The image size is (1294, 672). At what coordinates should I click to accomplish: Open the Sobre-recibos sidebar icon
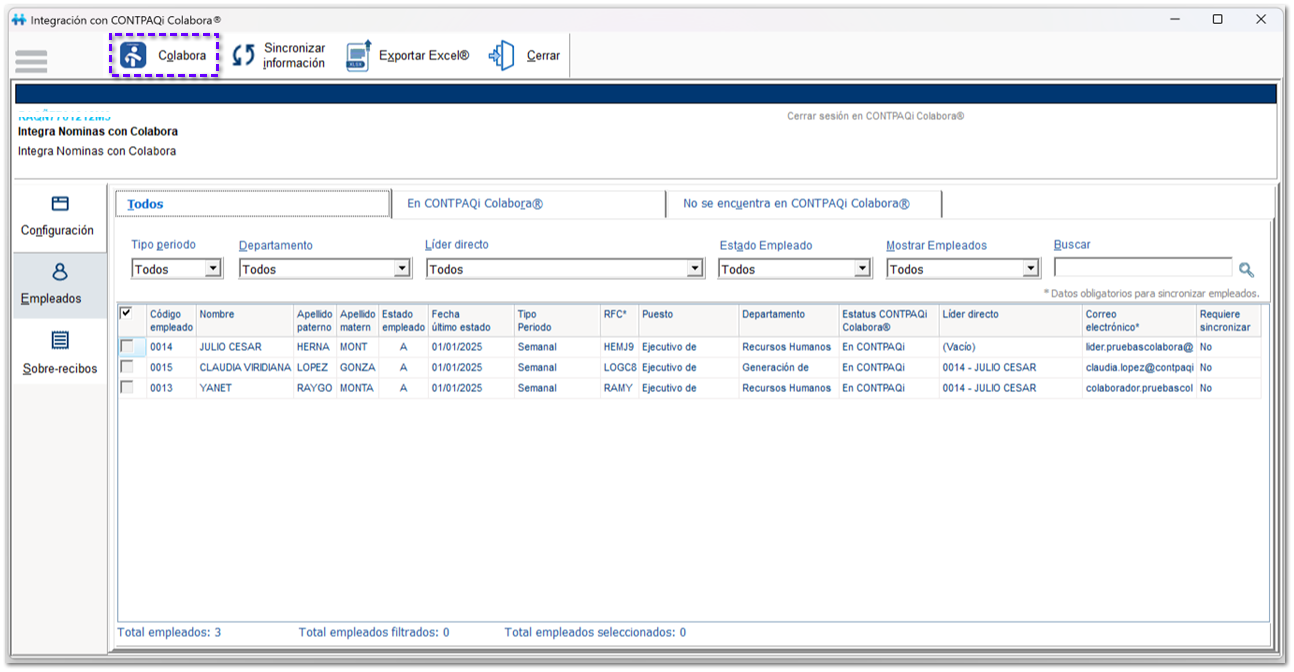60,341
